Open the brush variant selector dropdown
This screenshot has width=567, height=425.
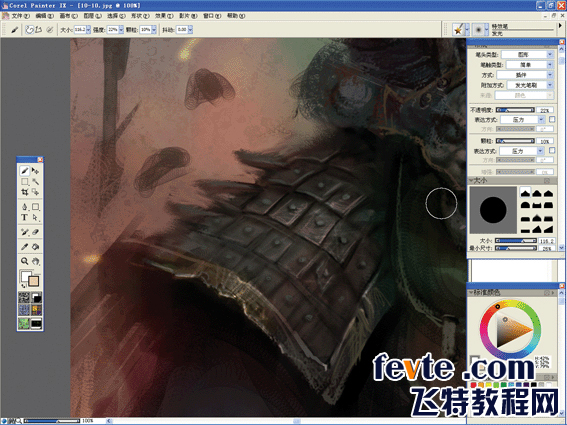[487, 30]
